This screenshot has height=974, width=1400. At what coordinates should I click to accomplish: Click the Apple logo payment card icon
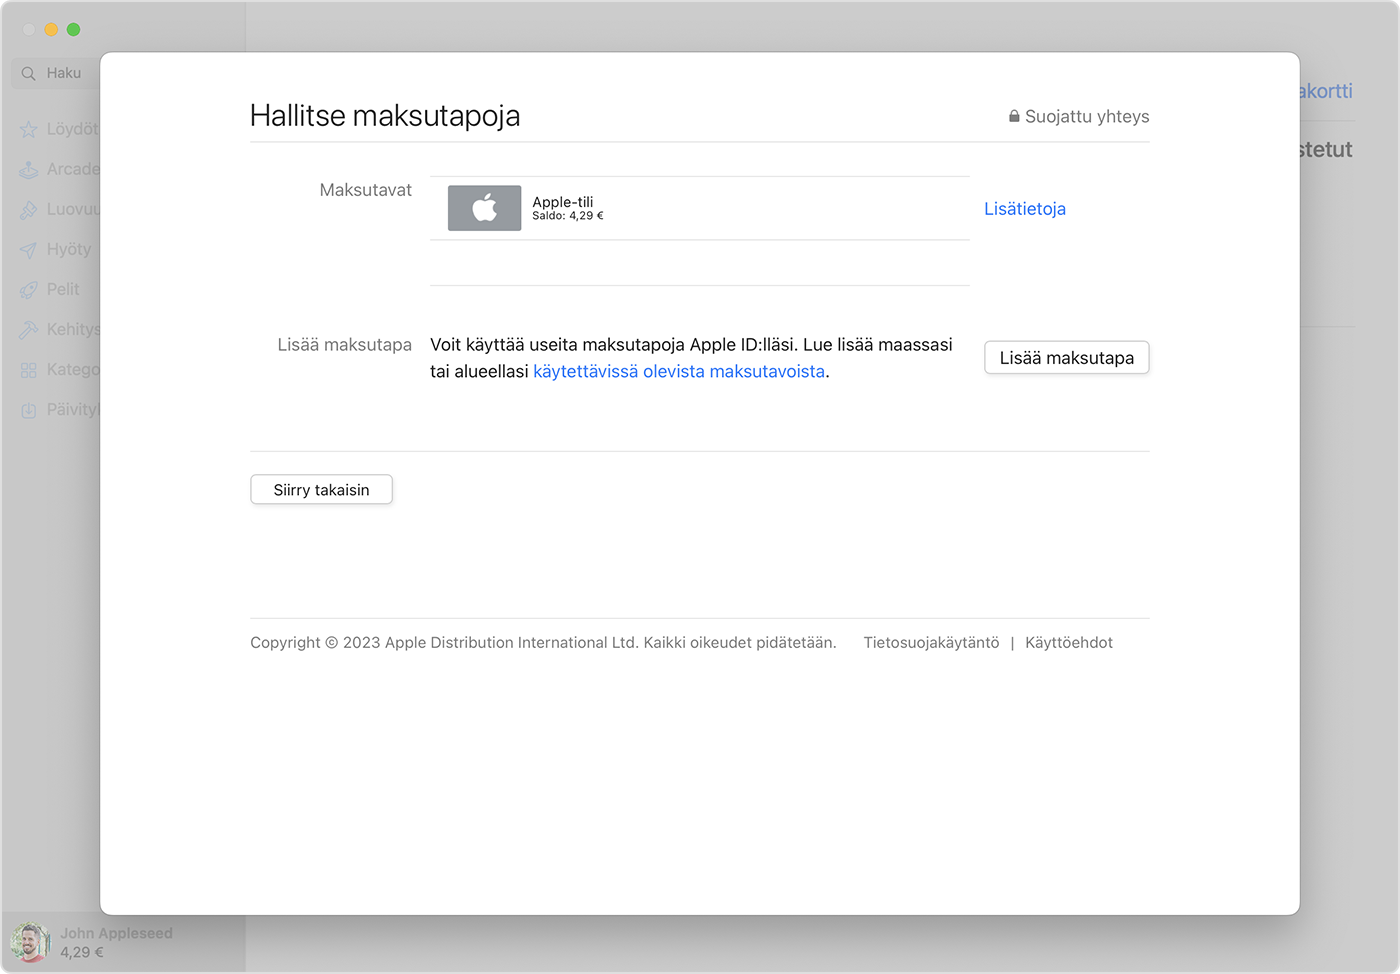(484, 208)
